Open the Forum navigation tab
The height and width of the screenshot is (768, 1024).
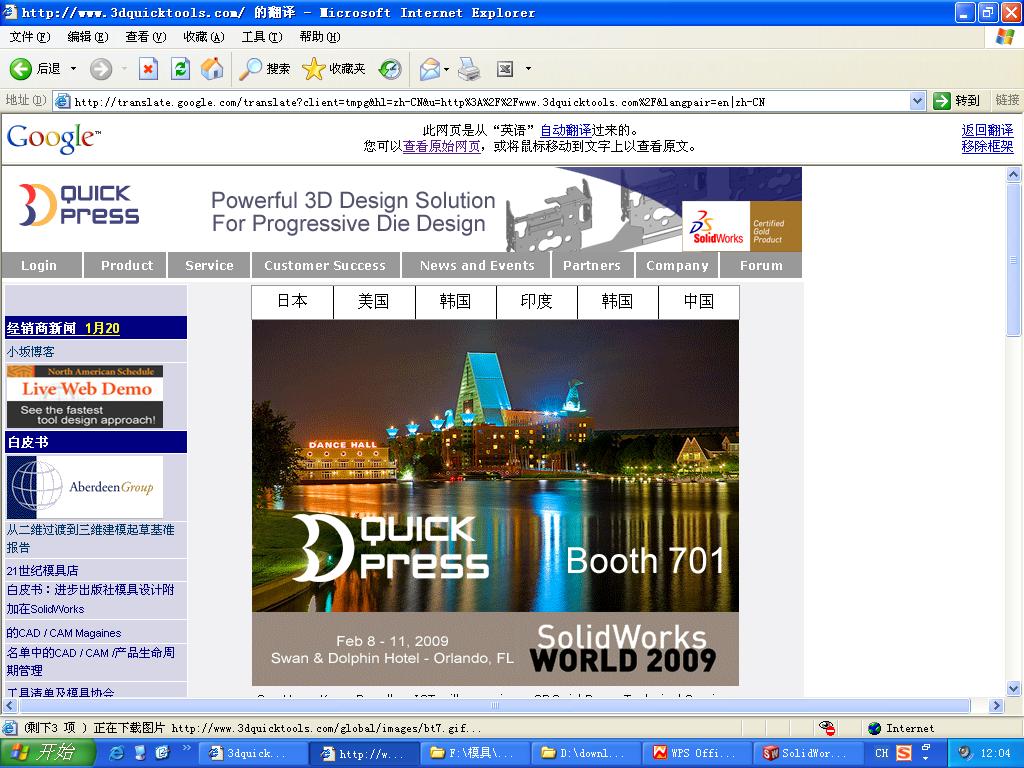pos(761,265)
